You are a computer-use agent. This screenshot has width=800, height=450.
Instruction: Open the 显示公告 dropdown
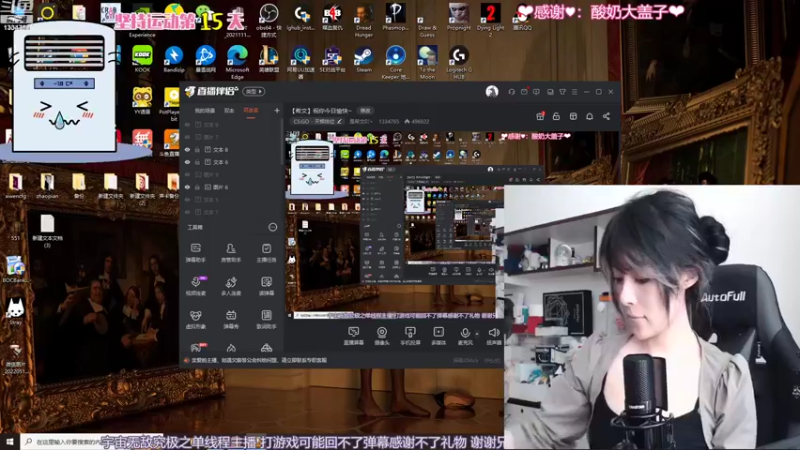tap(360, 121)
